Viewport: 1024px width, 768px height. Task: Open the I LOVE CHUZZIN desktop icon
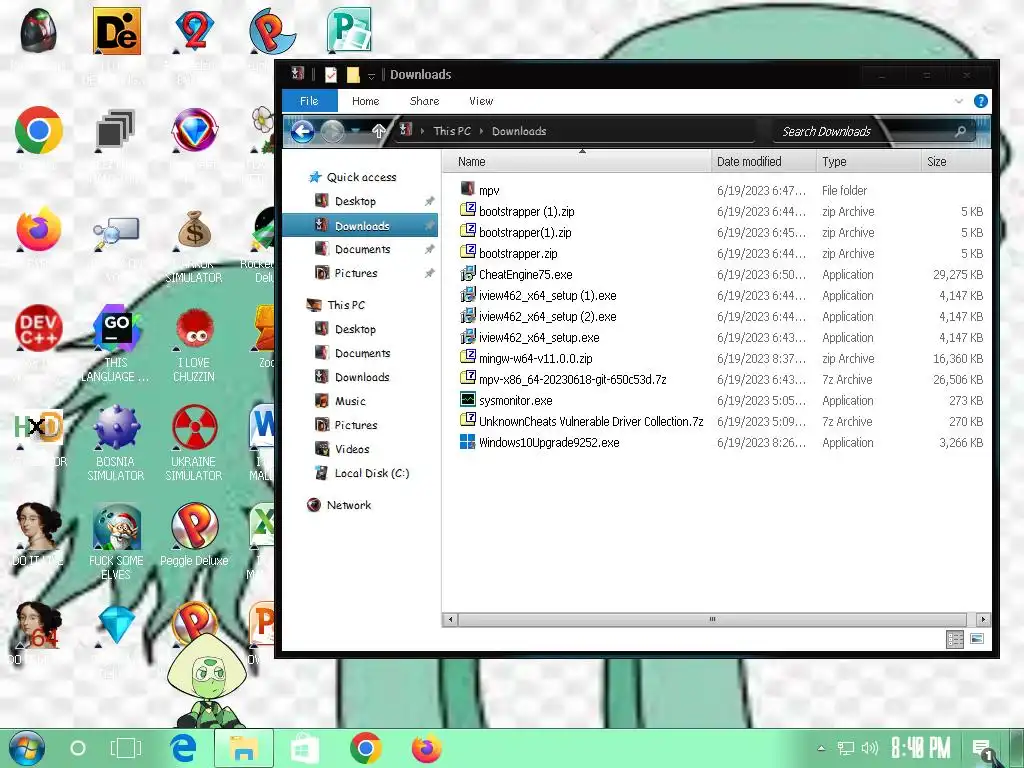pyautogui.click(x=194, y=328)
